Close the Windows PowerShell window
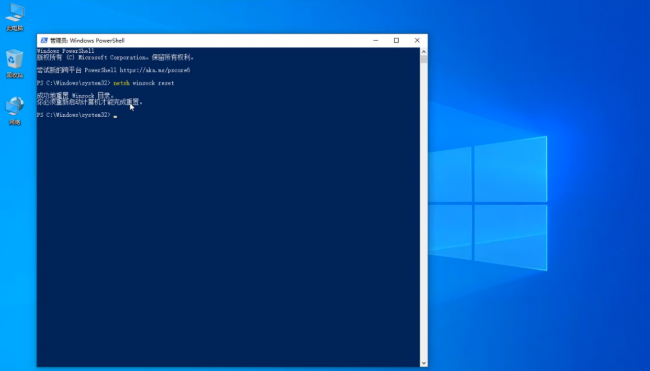This screenshot has width=650, height=371. coord(417,40)
